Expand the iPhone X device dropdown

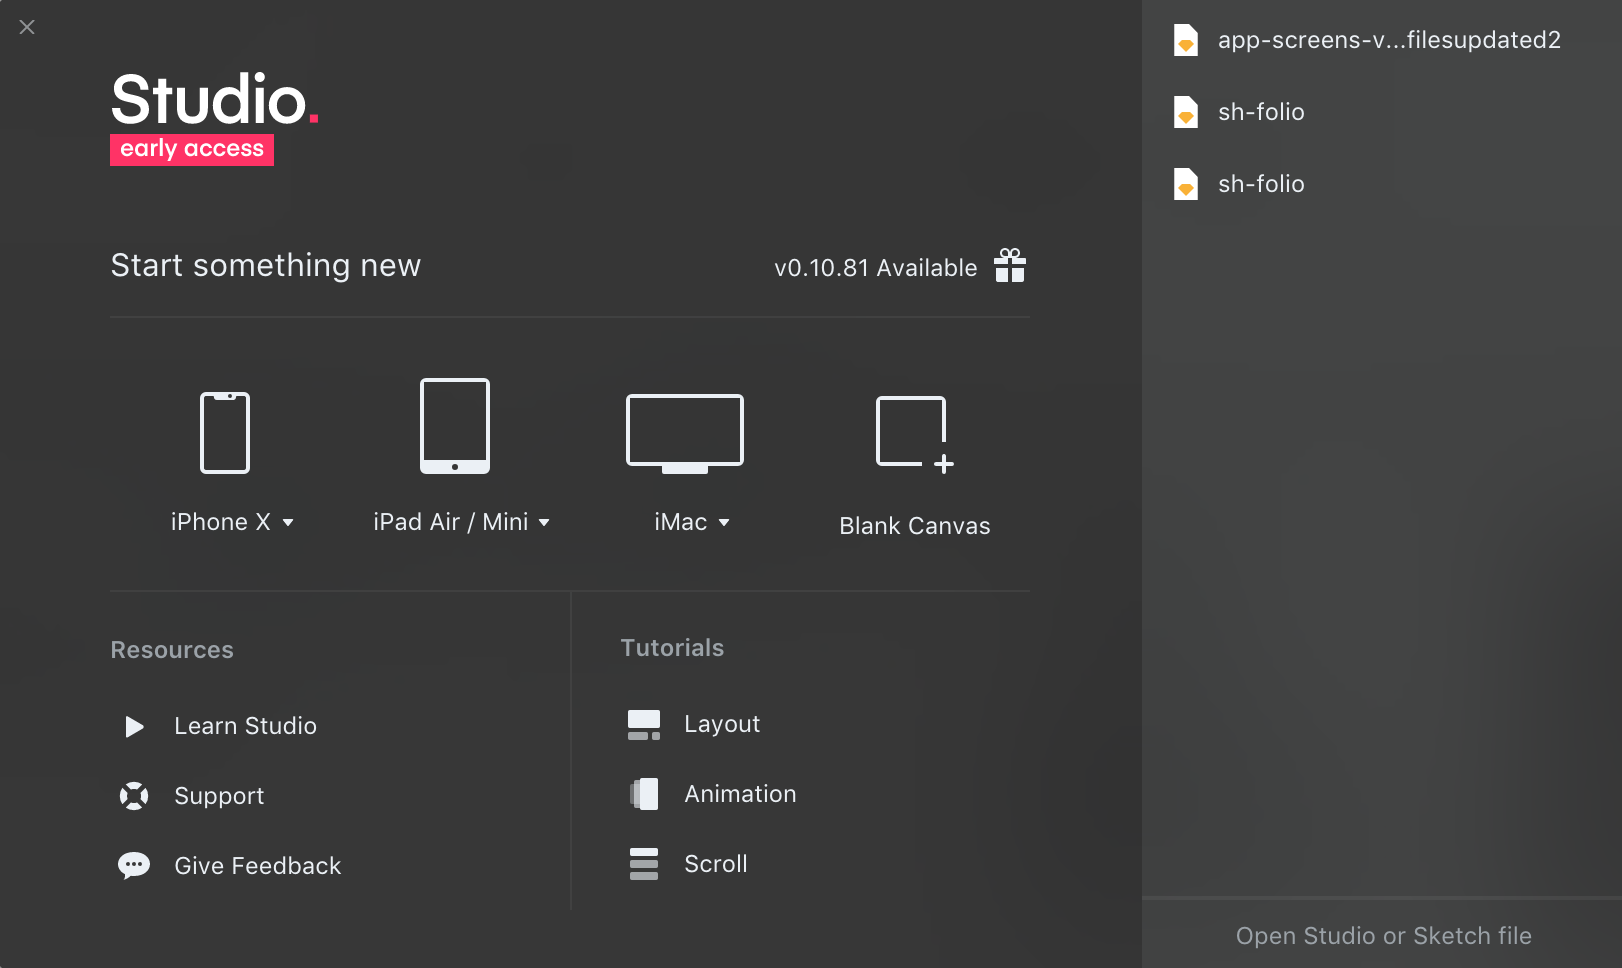point(289,522)
